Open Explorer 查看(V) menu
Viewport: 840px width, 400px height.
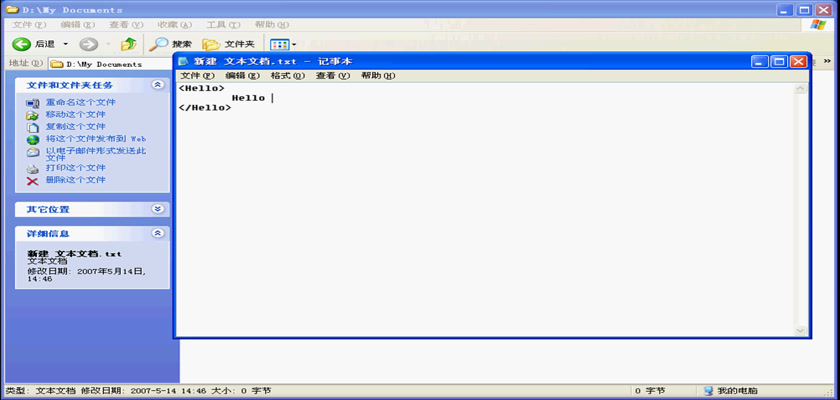[126, 25]
